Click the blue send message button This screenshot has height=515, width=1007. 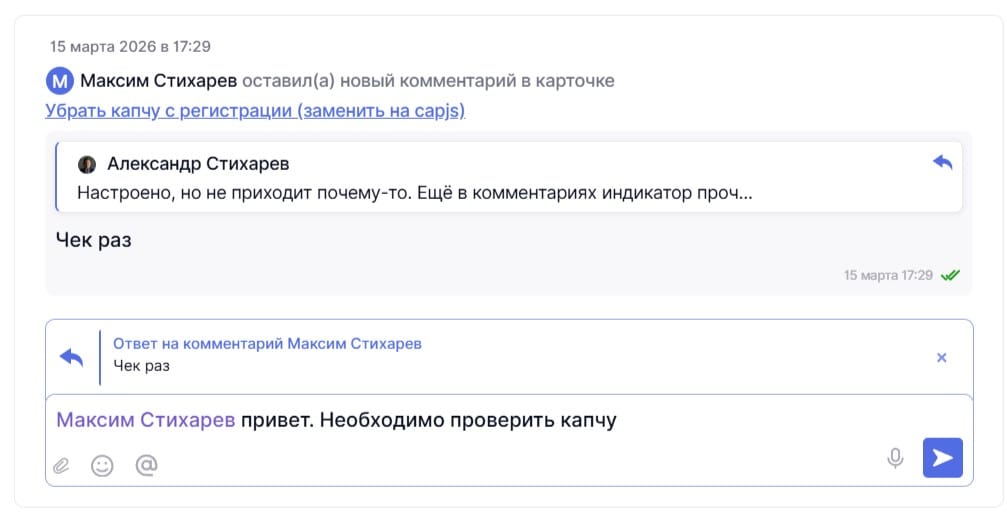click(942, 458)
